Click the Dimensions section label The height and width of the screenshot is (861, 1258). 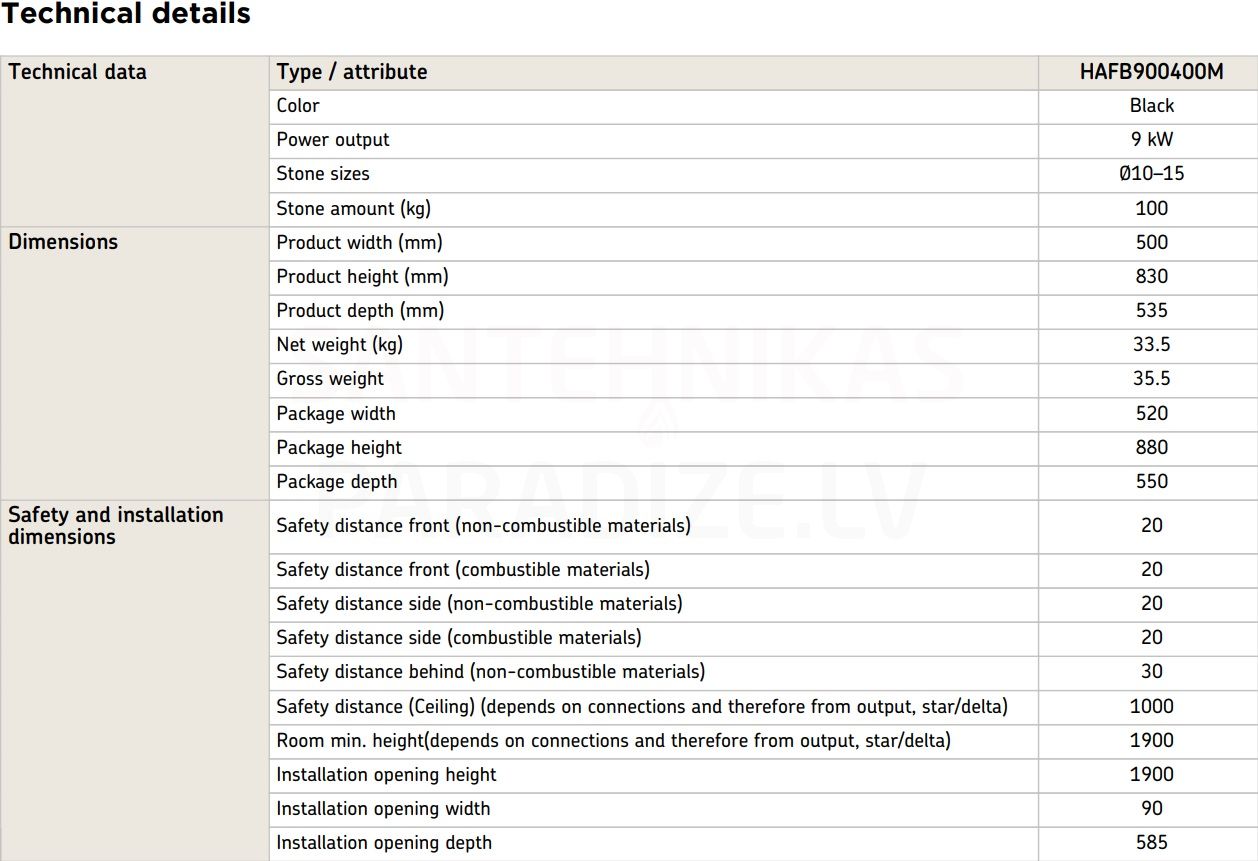(x=63, y=242)
